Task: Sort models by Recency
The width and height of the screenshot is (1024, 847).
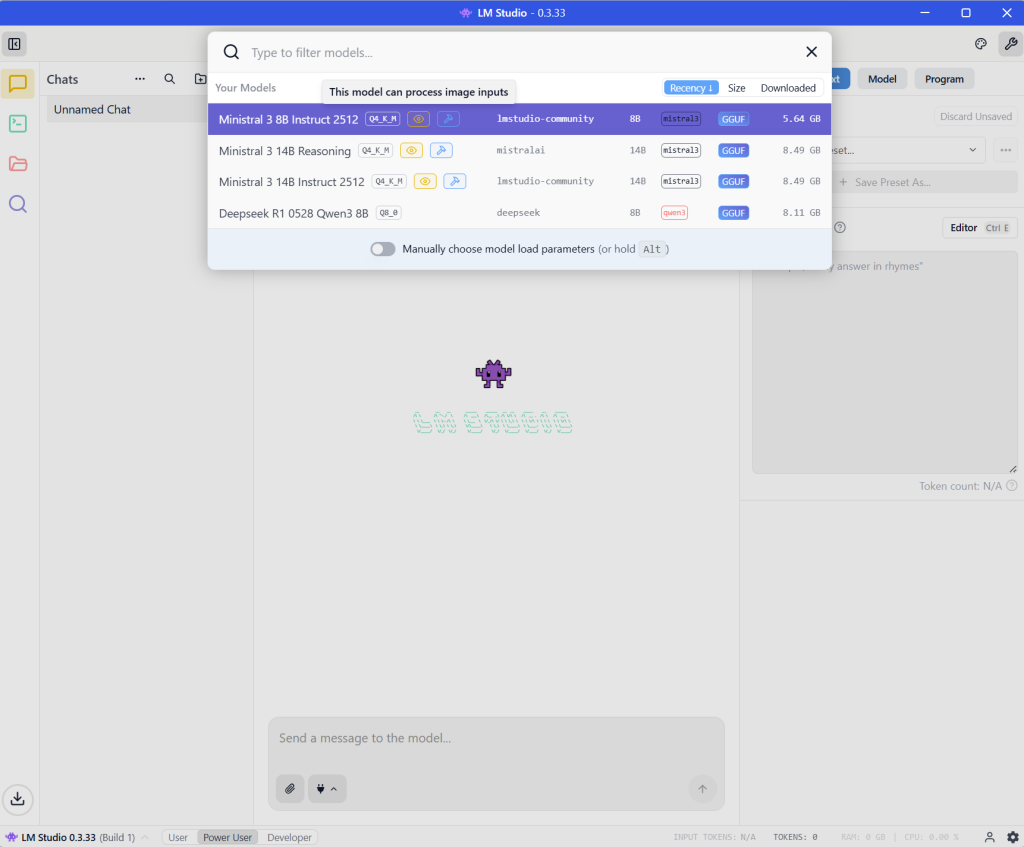Action: 691,88
